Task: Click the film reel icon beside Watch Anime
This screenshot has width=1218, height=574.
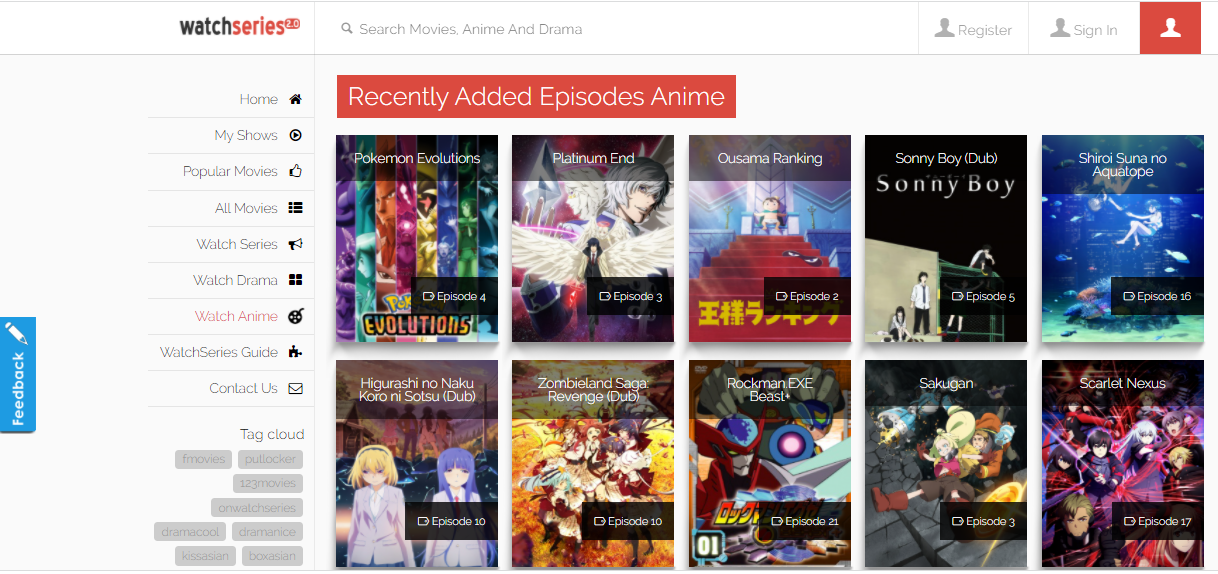Action: click(295, 316)
